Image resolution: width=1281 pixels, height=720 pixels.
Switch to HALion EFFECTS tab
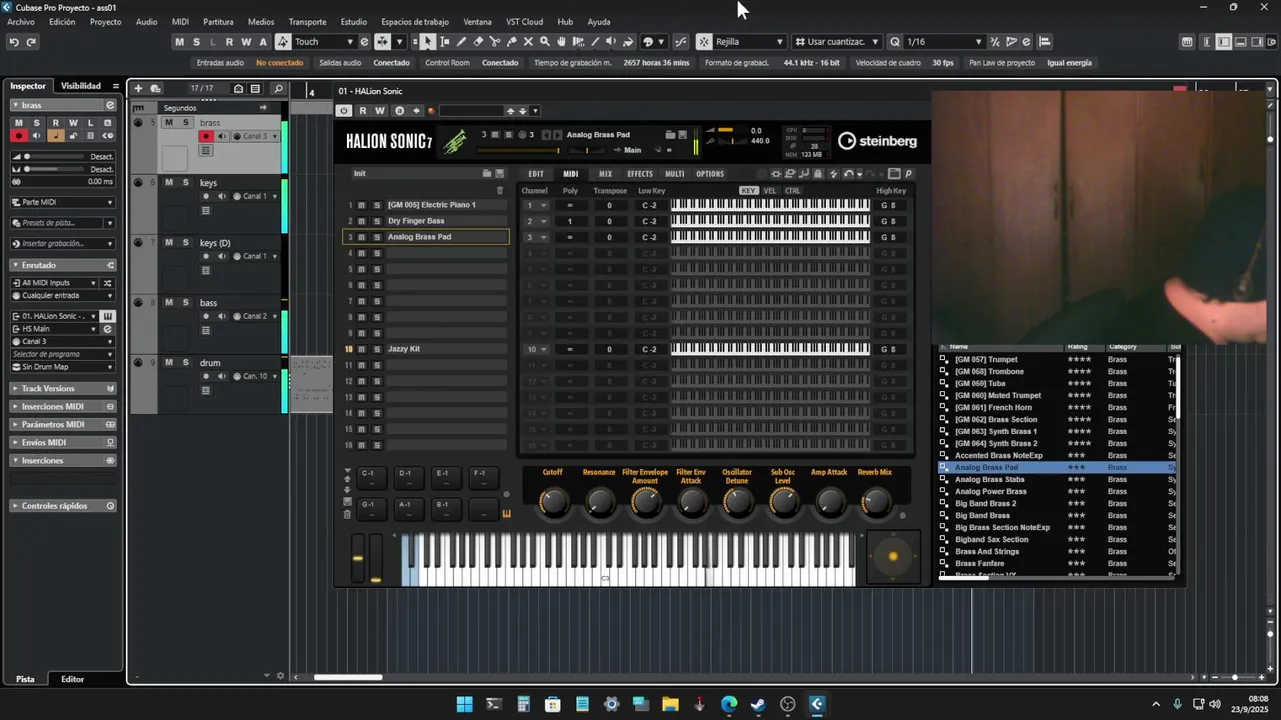pyautogui.click(x=640, y=174)
